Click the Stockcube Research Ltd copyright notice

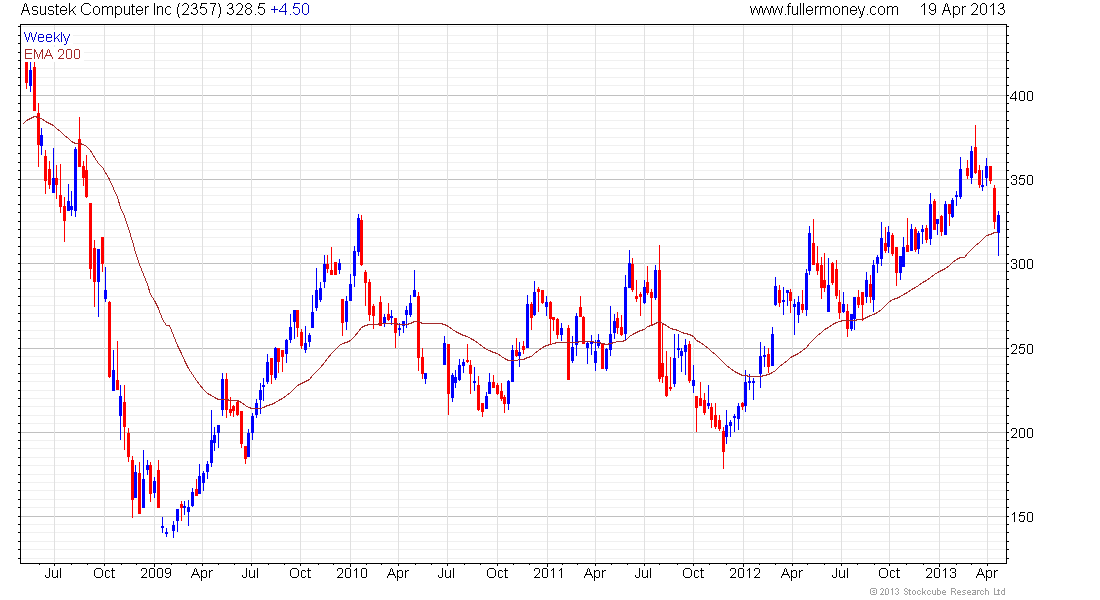click(x=937, y=593)
